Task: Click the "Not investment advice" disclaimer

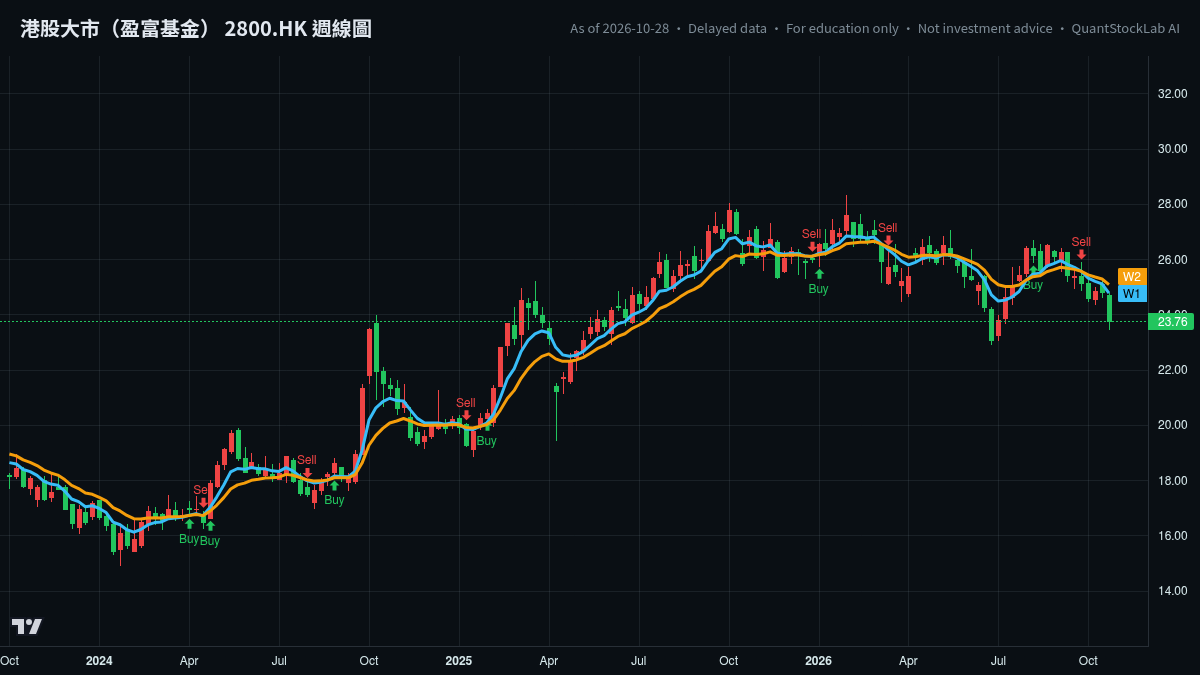Action: pos(985,29)
